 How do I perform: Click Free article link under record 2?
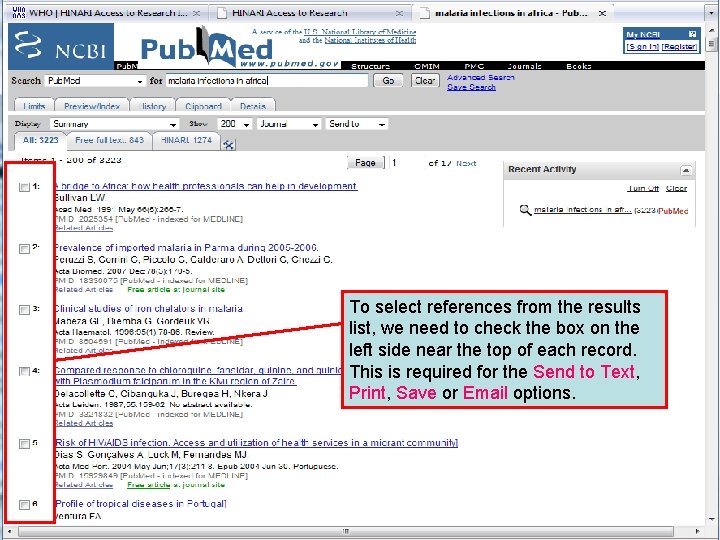tap(176, 290)
